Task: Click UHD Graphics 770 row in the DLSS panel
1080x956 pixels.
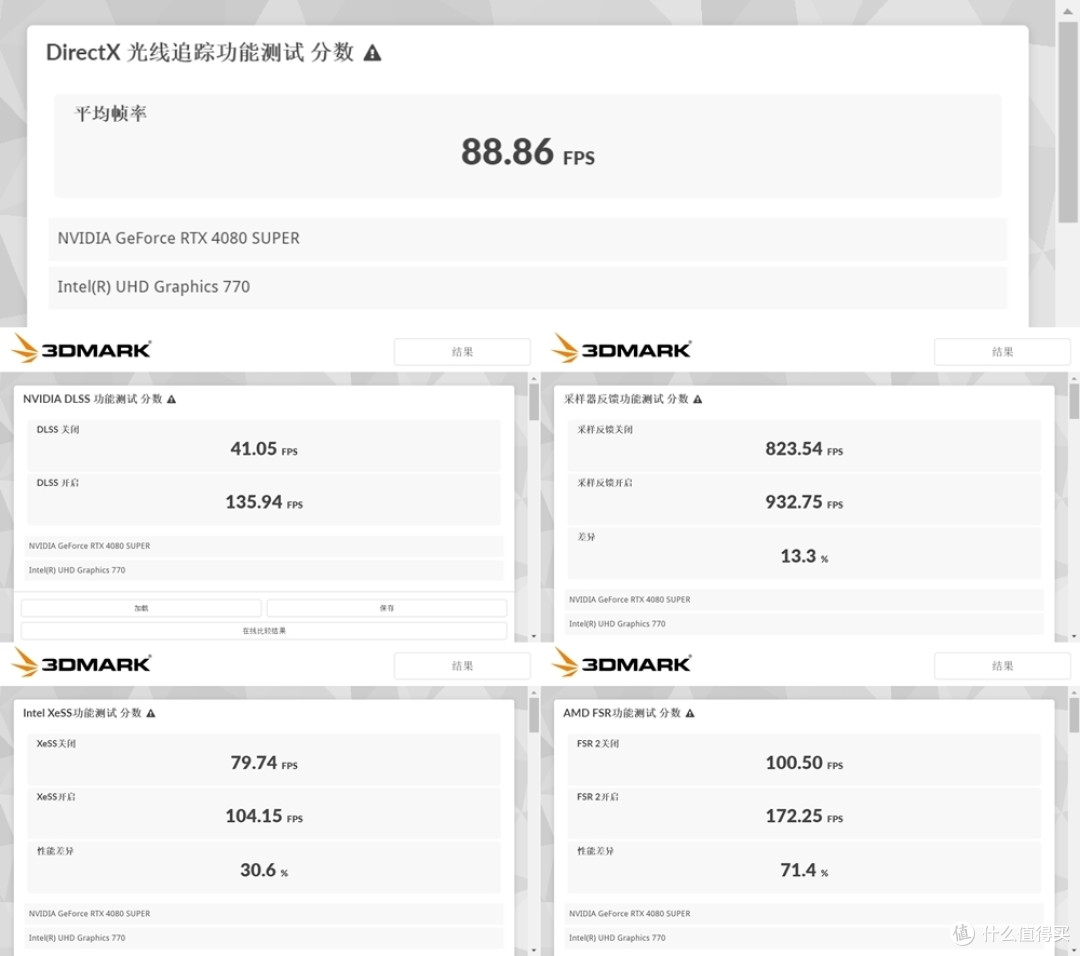Action: (264, 570)
